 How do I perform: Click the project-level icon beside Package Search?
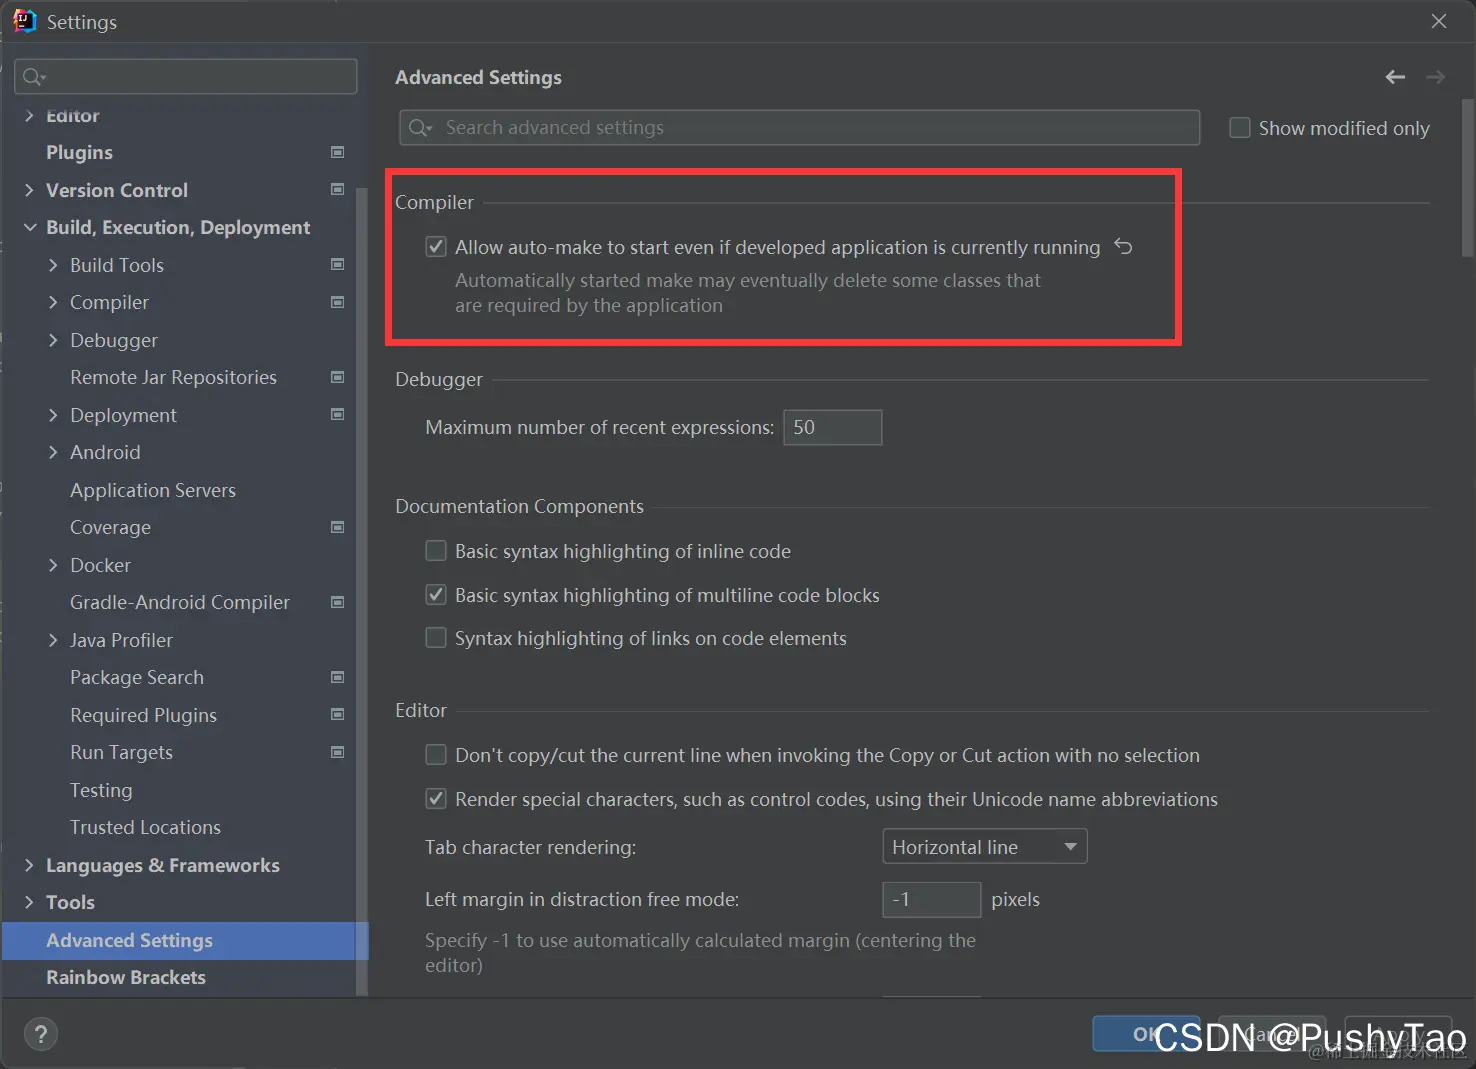pos(338,677)
